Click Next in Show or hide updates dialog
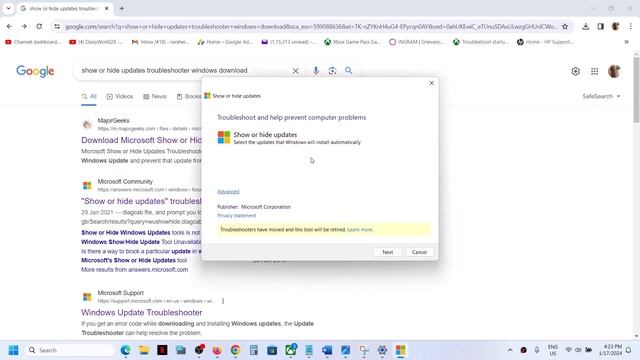This screenshot has width=640, height=360. coord(387,252)
